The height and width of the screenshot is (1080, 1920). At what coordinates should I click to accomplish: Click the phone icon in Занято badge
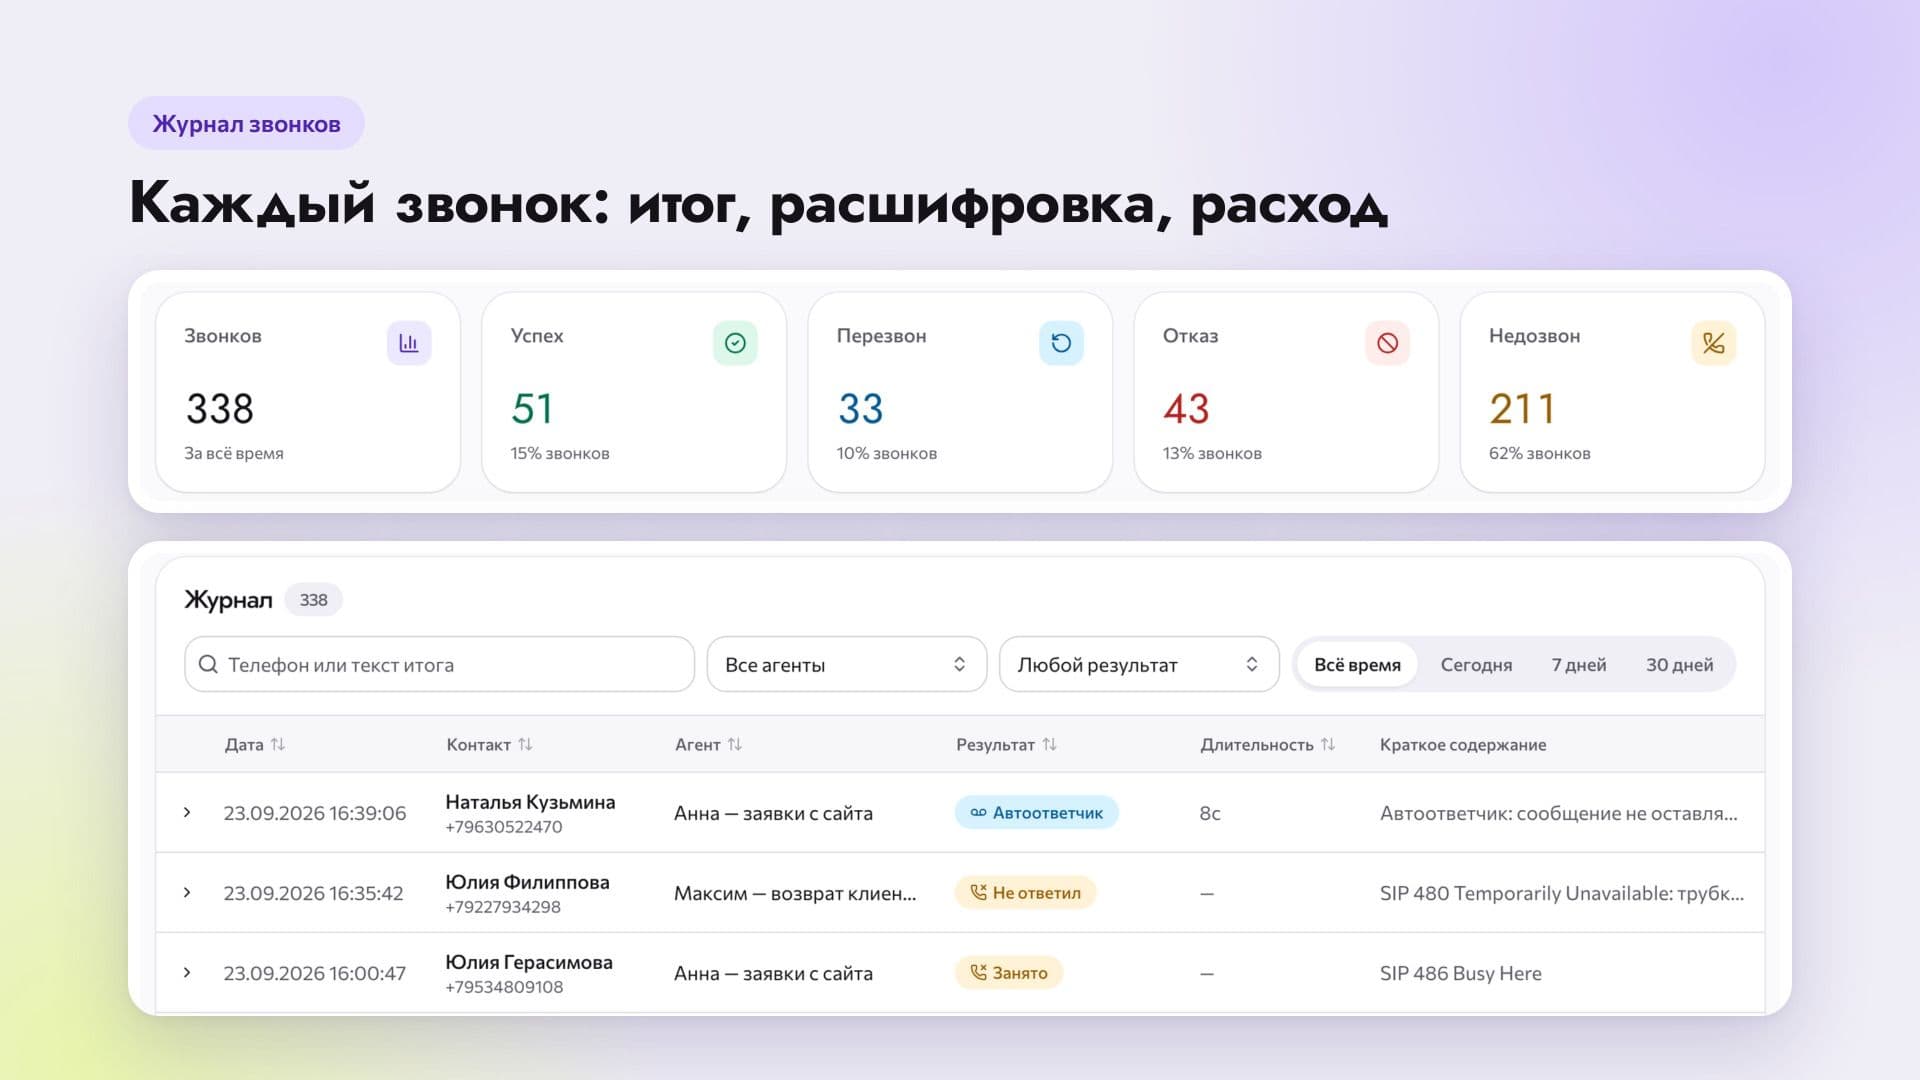point(978,972)
